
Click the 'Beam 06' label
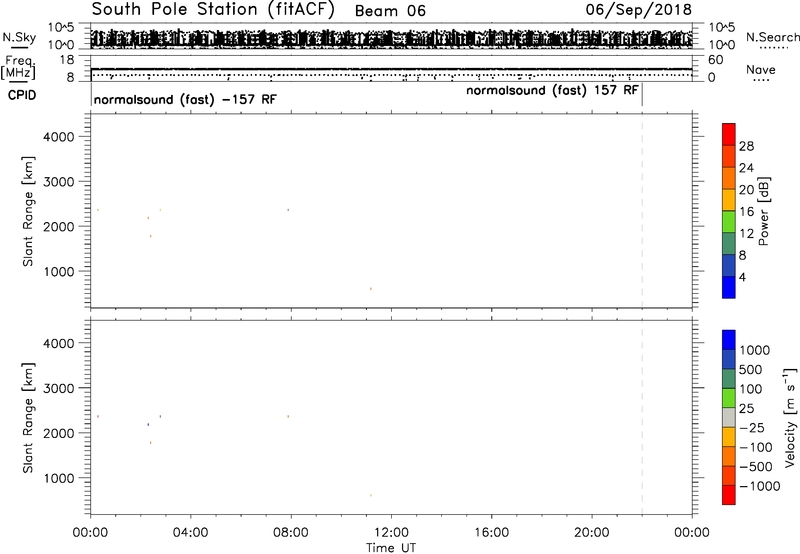point(390,11)
